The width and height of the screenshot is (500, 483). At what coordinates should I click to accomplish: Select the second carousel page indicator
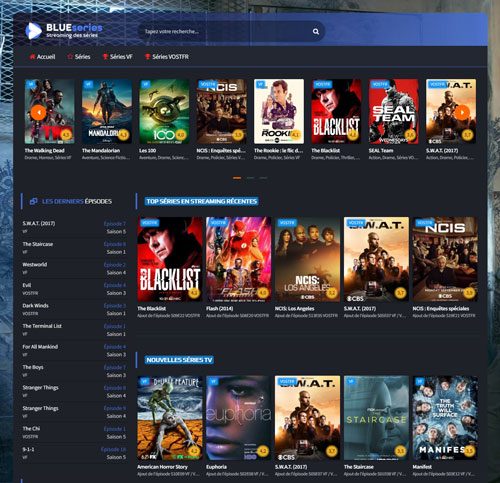[x=250, y=178]
